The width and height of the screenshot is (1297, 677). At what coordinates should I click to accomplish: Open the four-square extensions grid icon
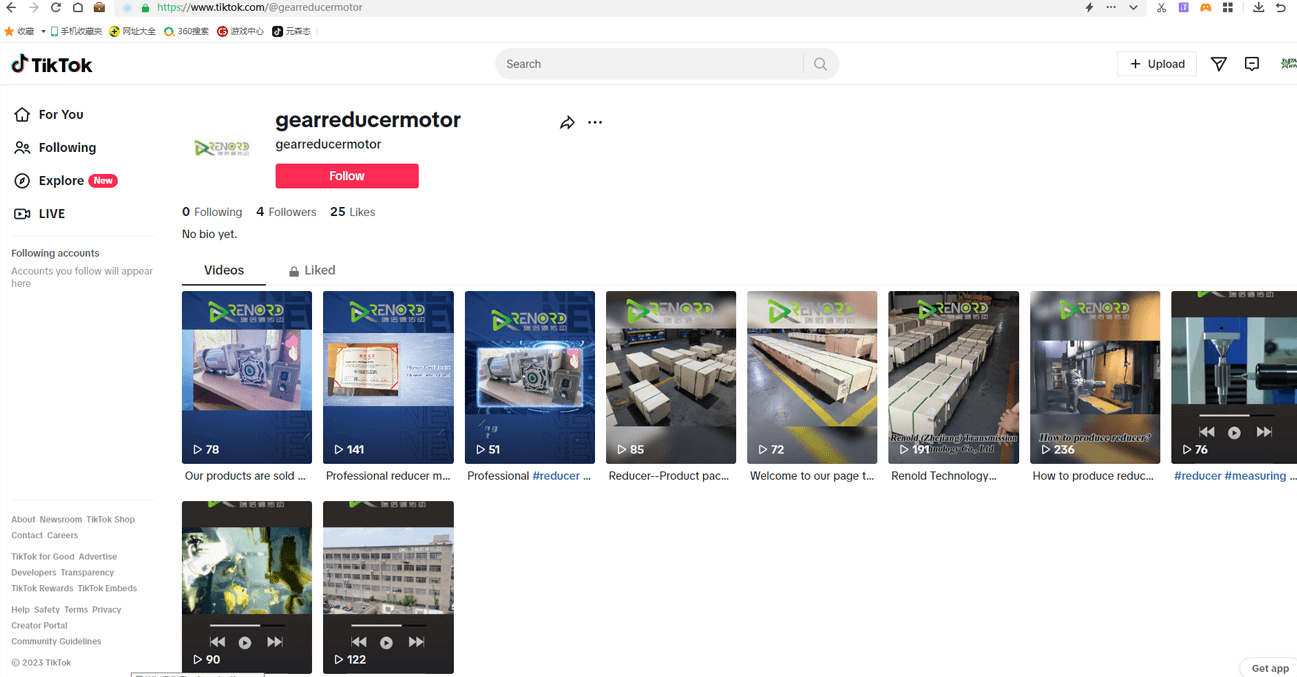[x=1228, y=7]
